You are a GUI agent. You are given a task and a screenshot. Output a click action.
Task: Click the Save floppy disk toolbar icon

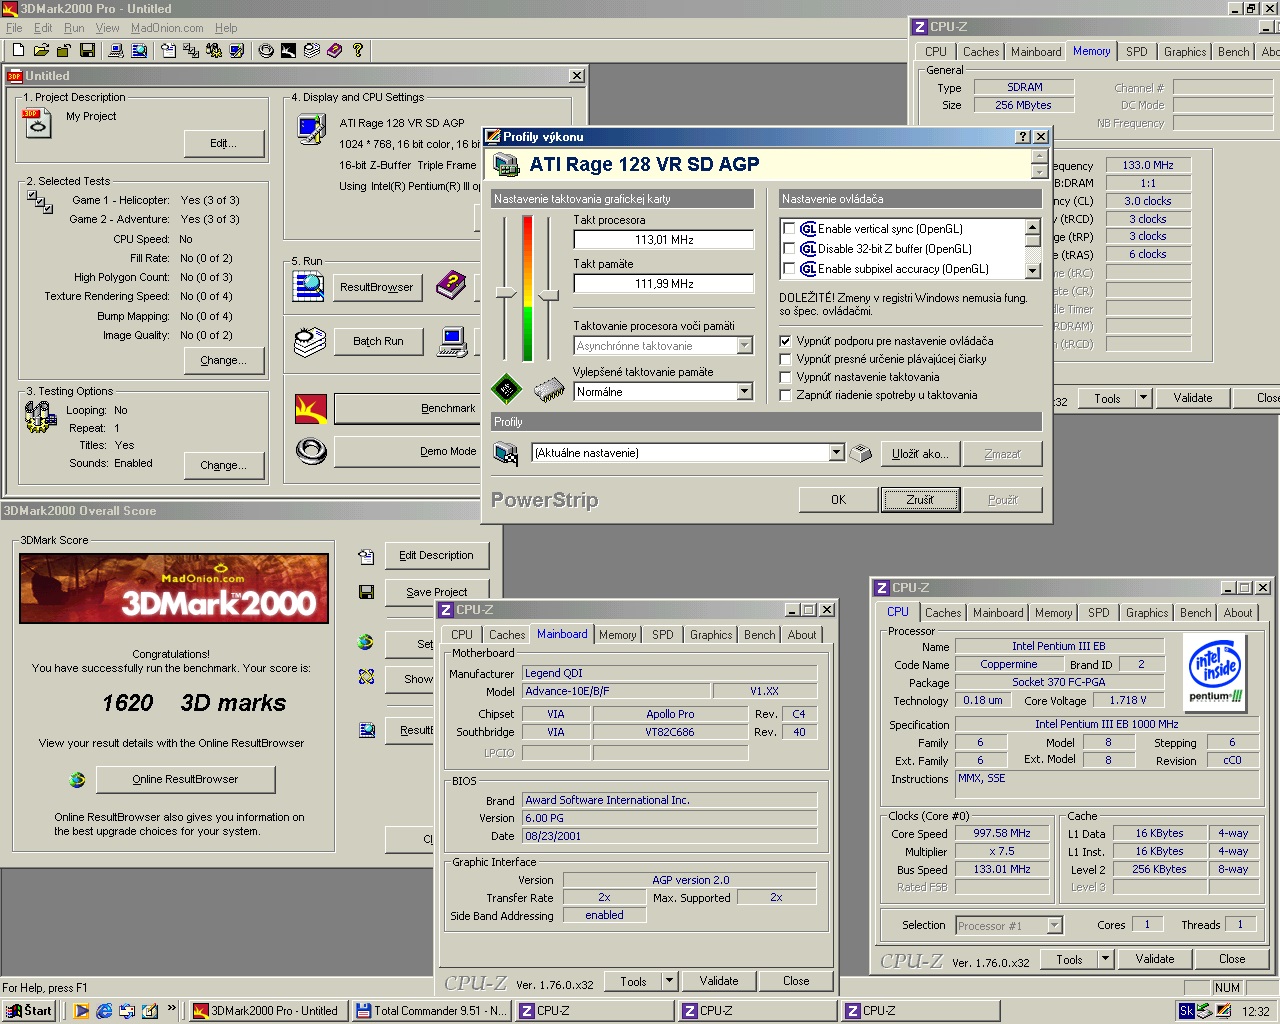tap(87, 50)
